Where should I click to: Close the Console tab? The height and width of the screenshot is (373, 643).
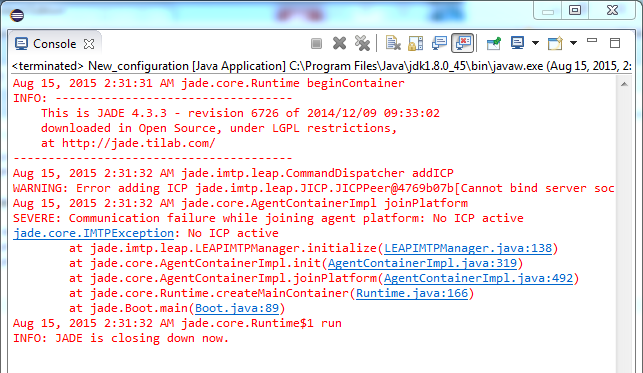[89, 44]
